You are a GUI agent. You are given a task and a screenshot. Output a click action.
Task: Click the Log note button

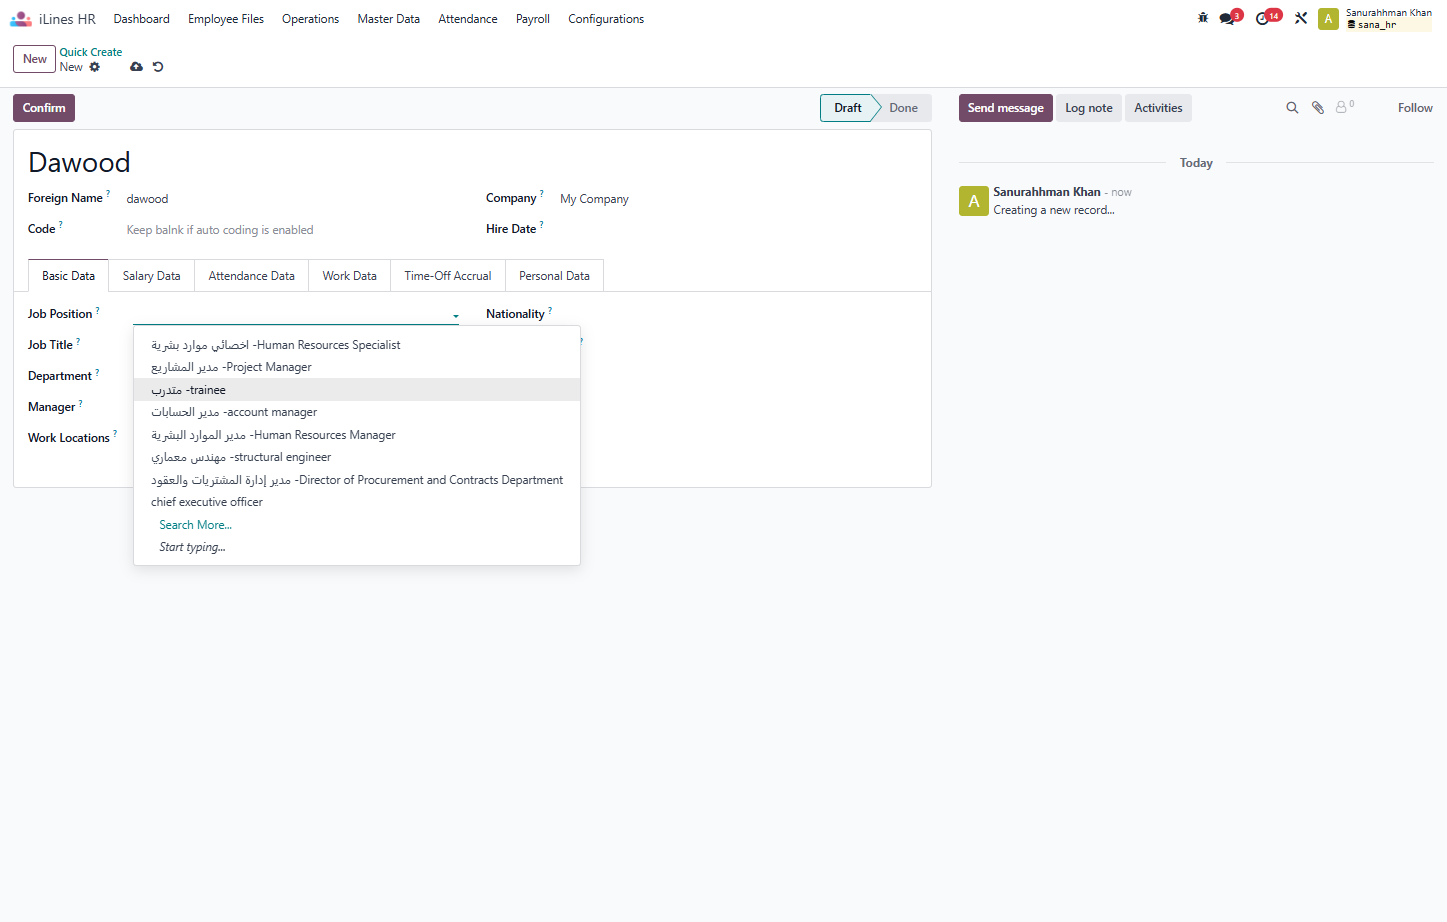tap(1089, 108)
